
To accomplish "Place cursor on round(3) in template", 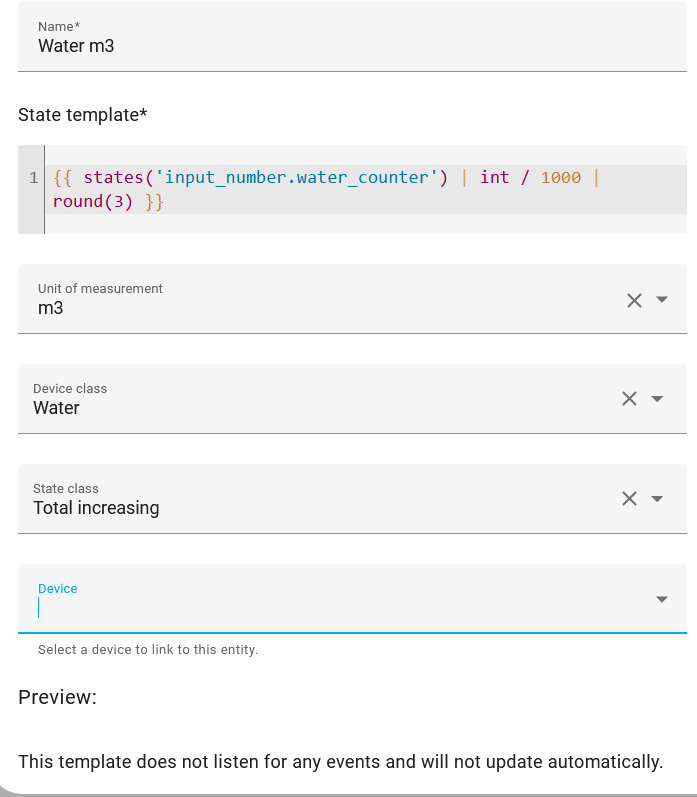I will click(93, 202).
